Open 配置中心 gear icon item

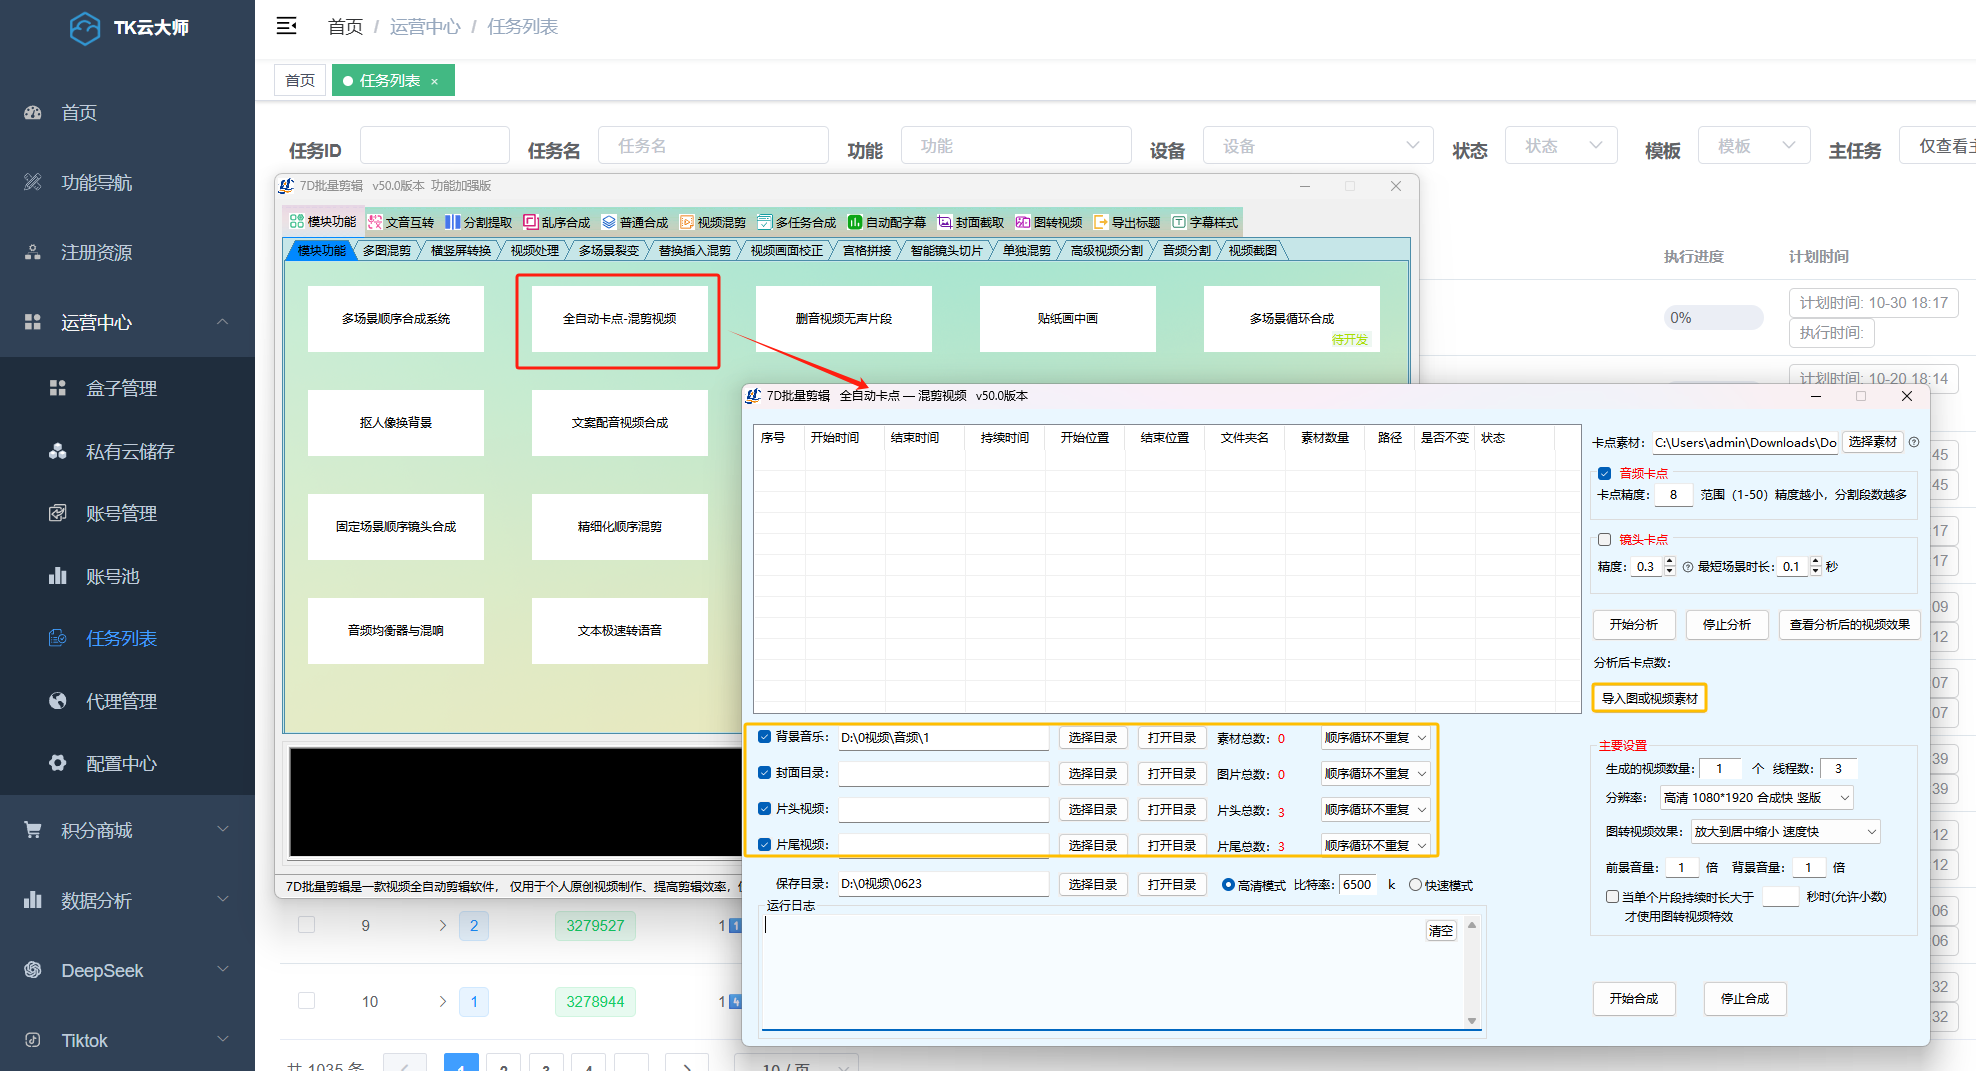coord(58,763)
